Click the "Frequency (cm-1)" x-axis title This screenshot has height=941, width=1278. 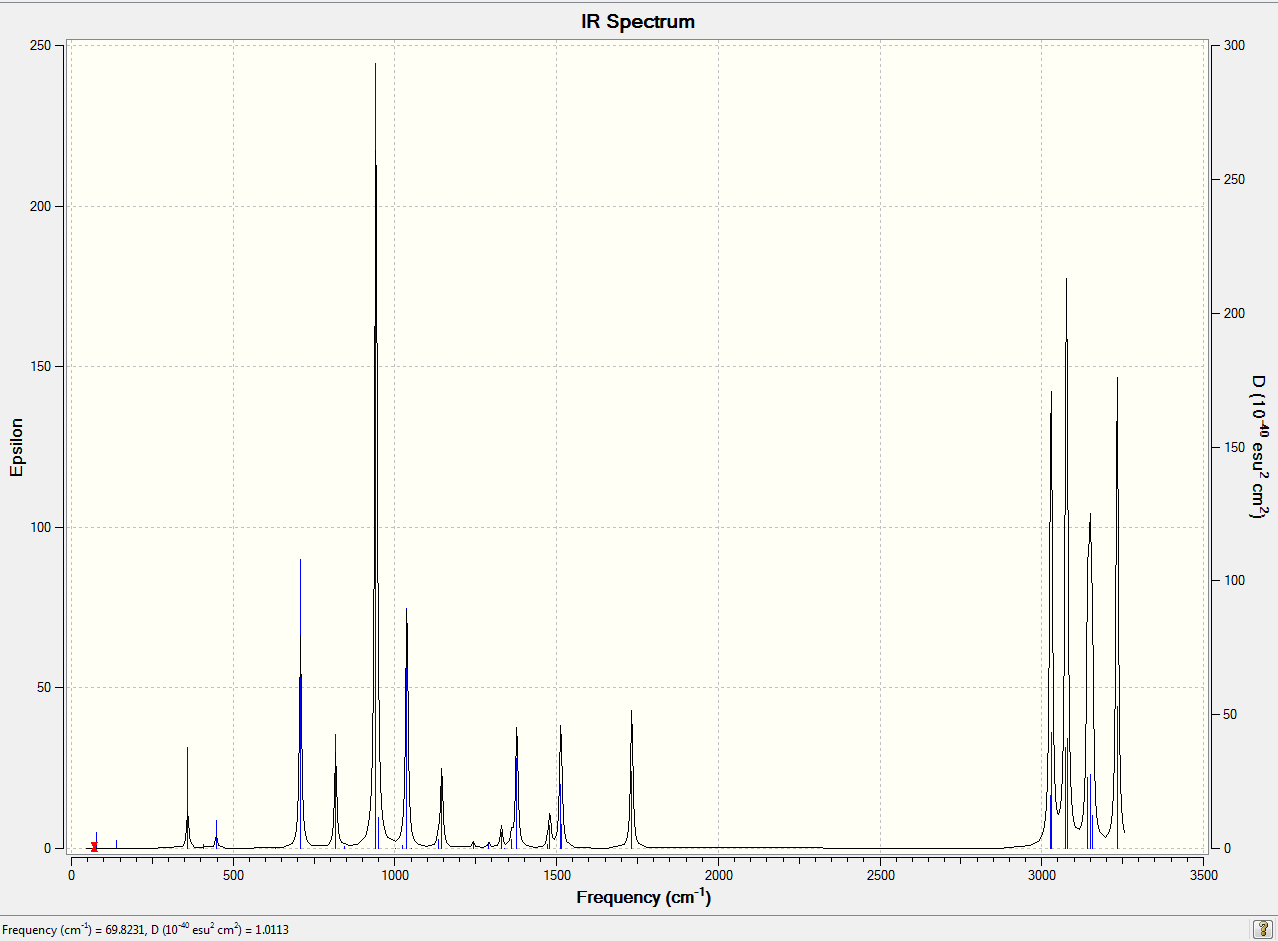(644, 897)
